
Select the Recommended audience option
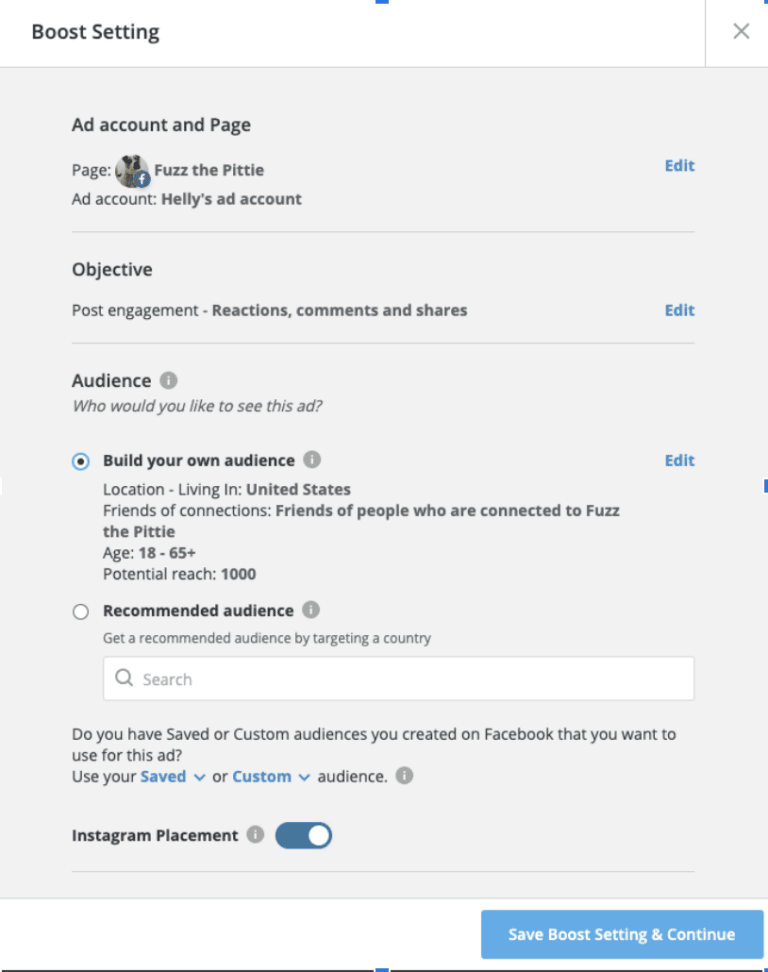[80, 611]
